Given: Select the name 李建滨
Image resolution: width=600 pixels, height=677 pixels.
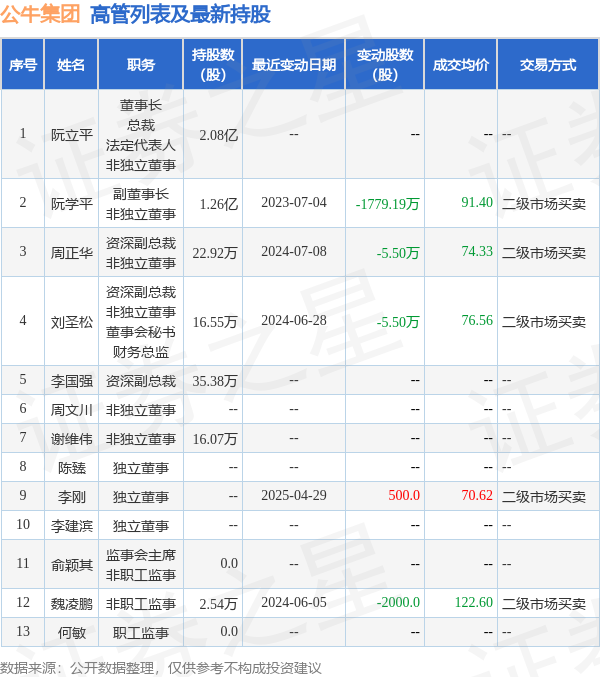Looking at the screenshot, I should coord(72,525).
